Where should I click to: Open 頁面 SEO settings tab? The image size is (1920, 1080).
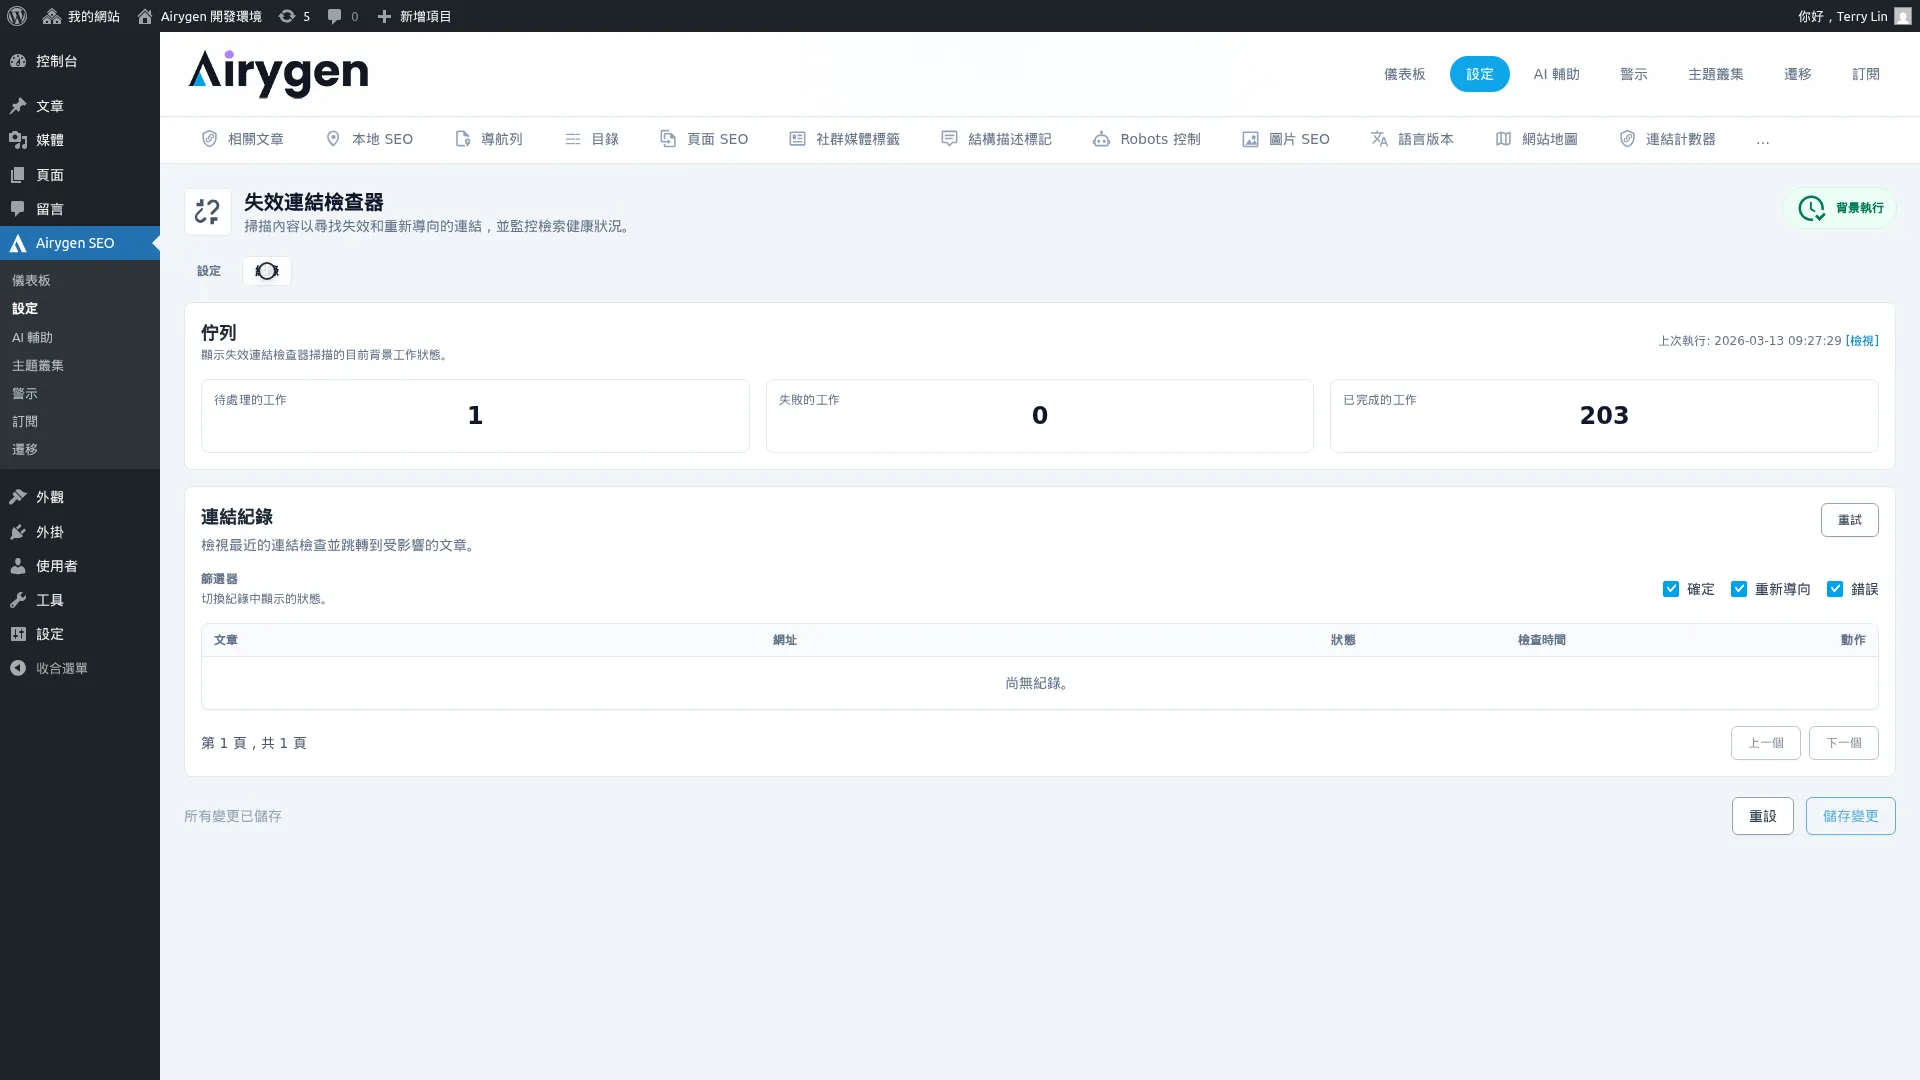click(x=704, y=139)
